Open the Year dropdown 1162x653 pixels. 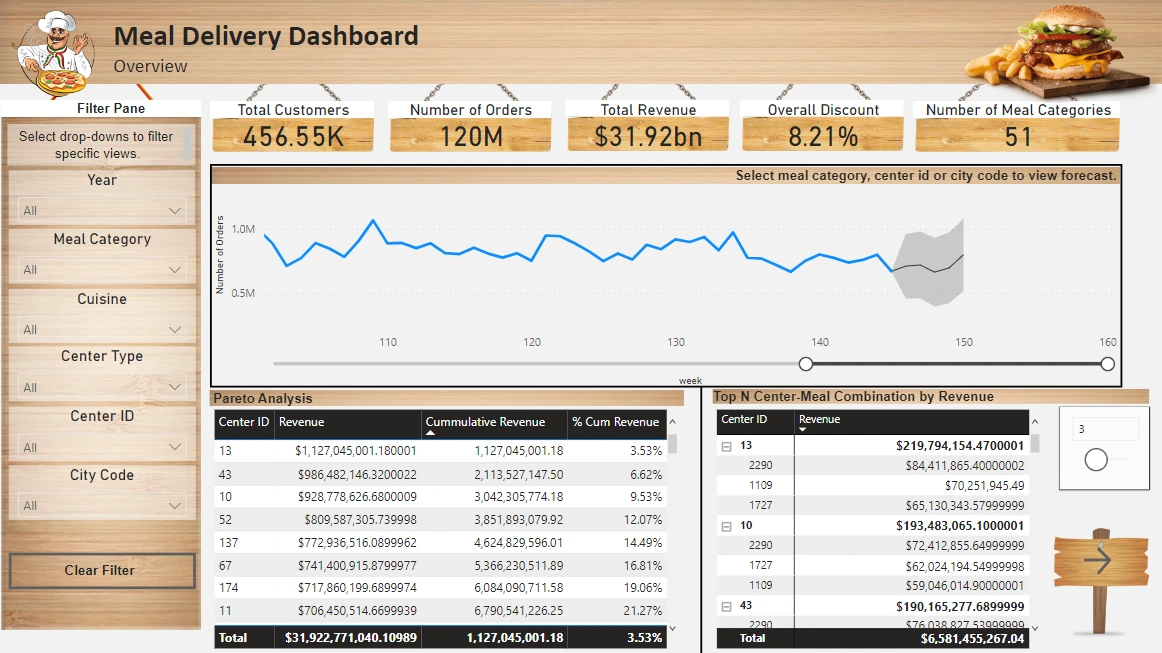(102, 211)
